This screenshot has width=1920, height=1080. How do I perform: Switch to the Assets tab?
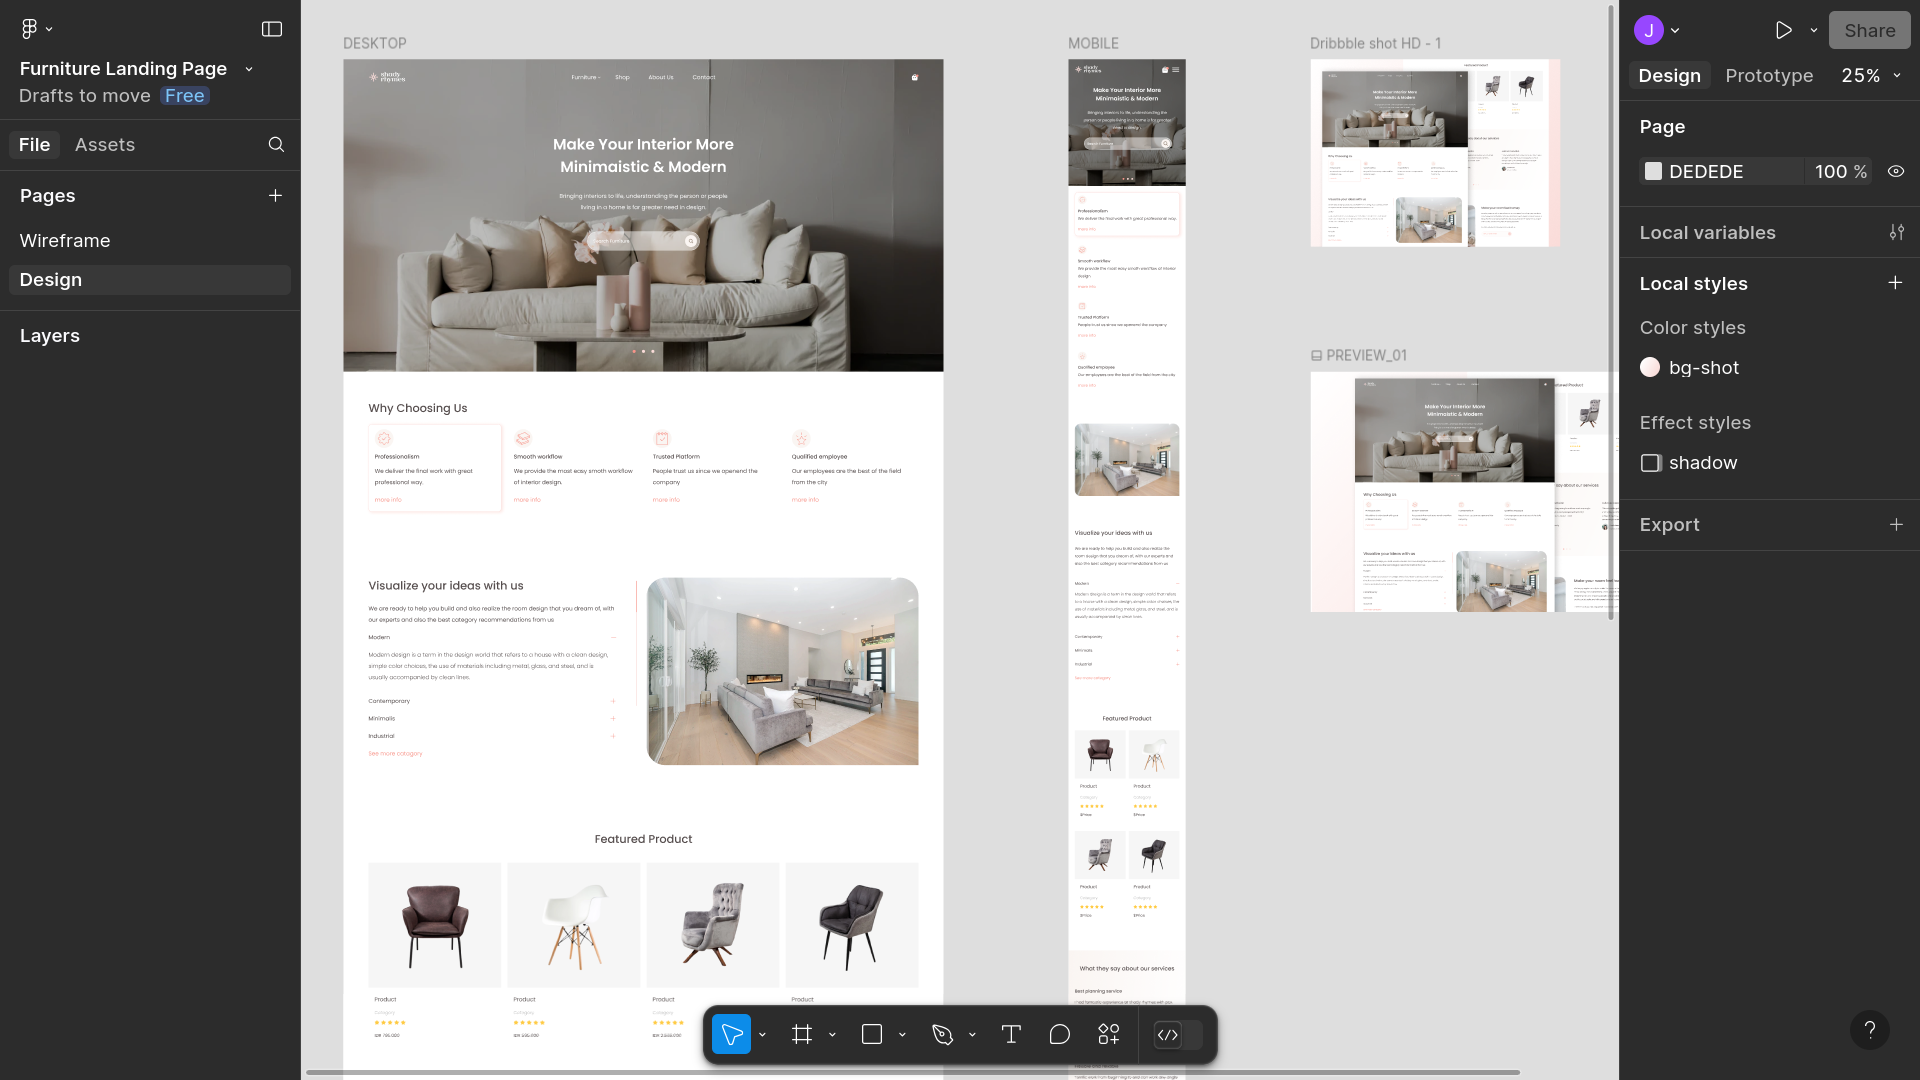(x=104, y=145)
